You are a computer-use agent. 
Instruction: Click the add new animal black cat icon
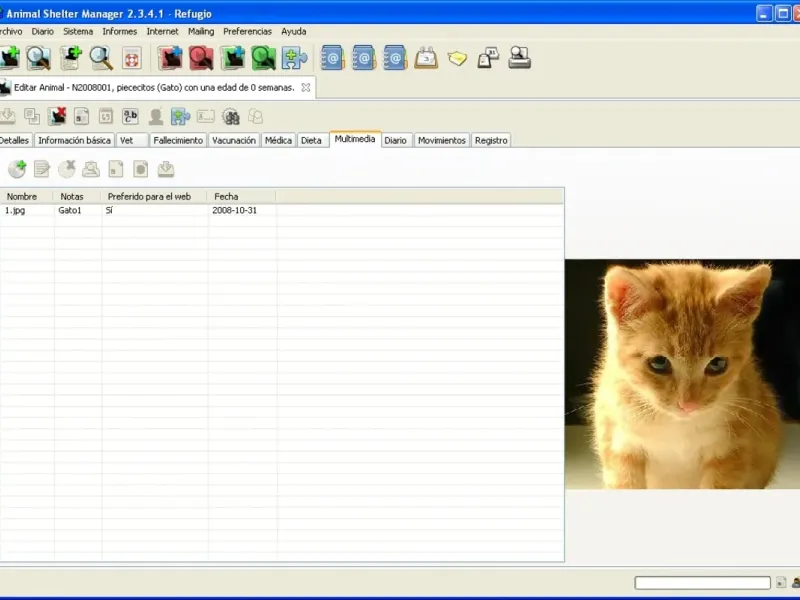(x=9, y=58)
